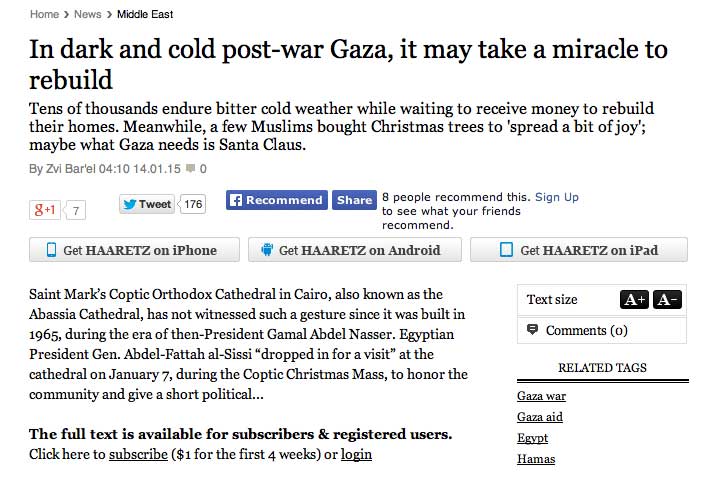Click the Facebook Sign Up link
This screenshot has width=709, height=480.
(x=557, y=197)
